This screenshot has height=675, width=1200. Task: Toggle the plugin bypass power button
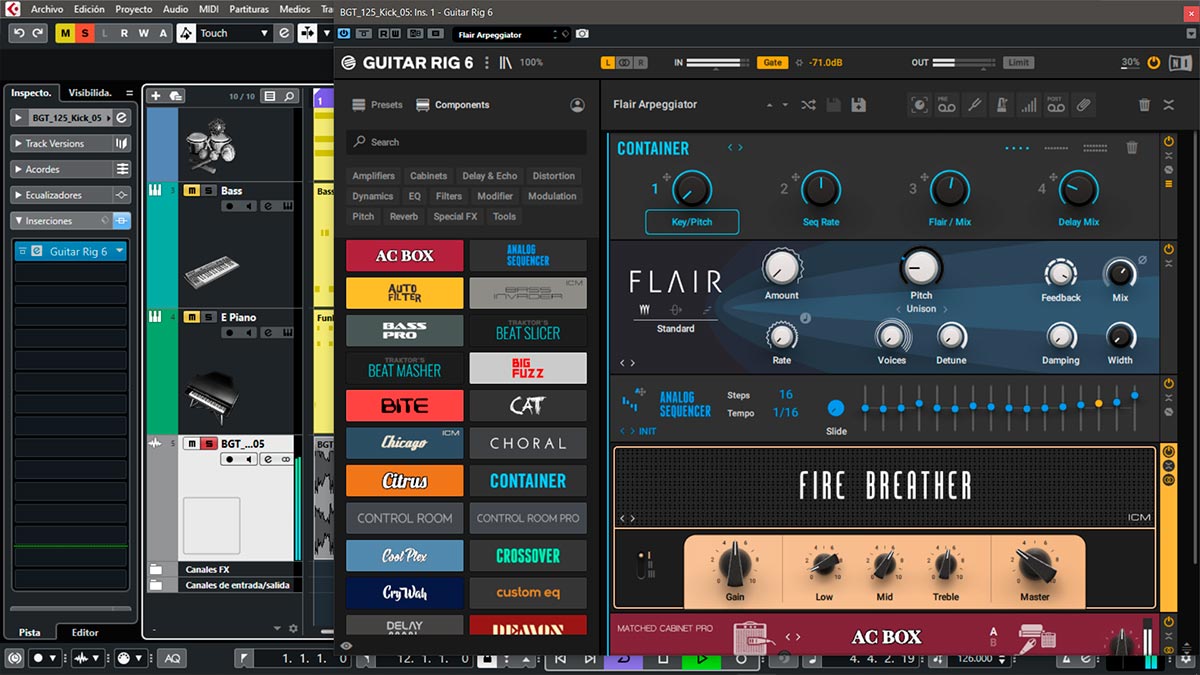pyautogui.click(x=344, y=34)
